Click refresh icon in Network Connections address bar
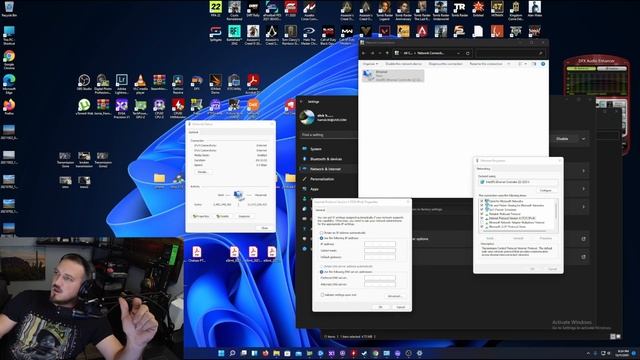The image size is (640, 360). pos(468,53)
